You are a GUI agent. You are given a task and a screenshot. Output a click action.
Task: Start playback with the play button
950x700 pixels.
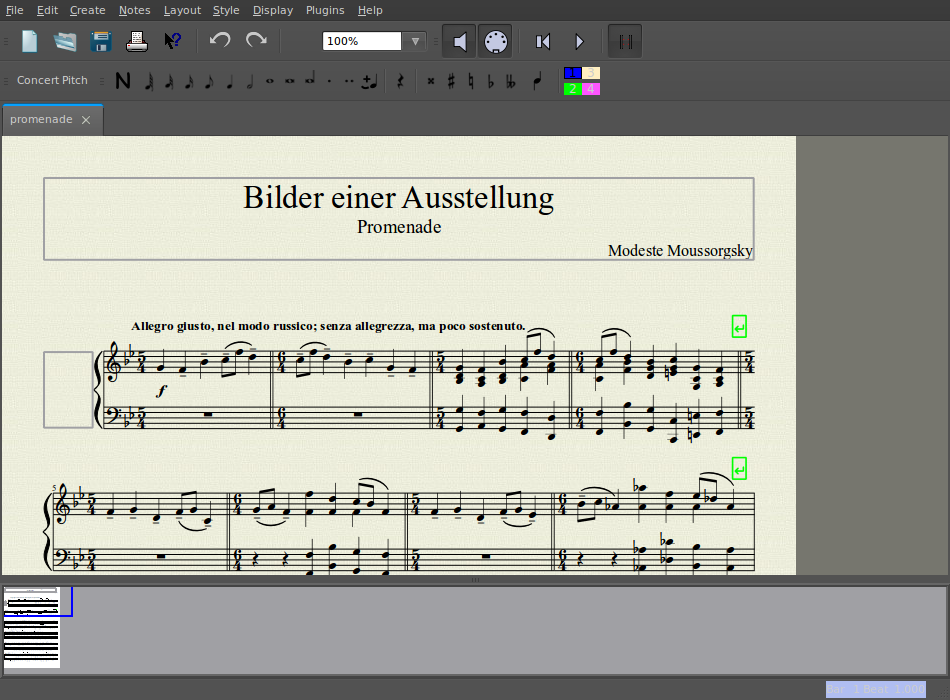pos(579,41)
